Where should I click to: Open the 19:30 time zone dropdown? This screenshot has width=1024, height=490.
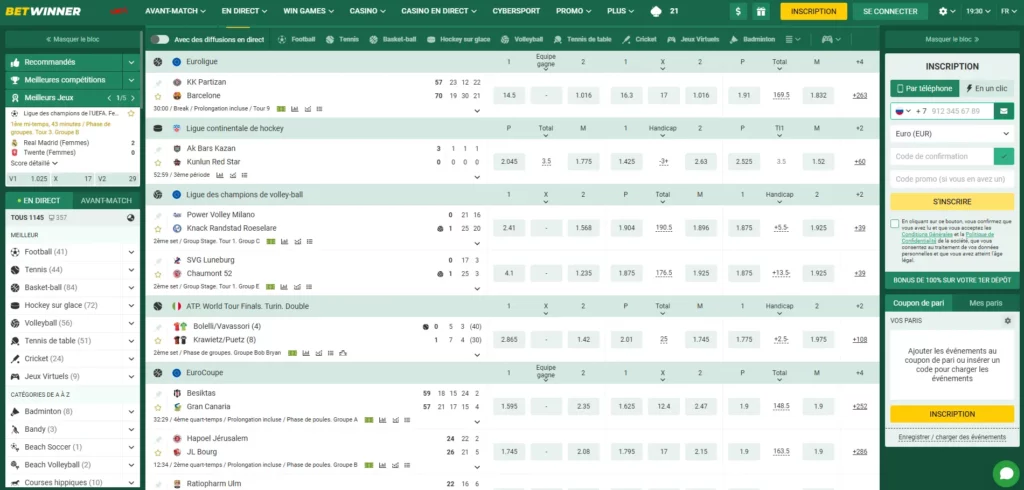coord(978,11)
